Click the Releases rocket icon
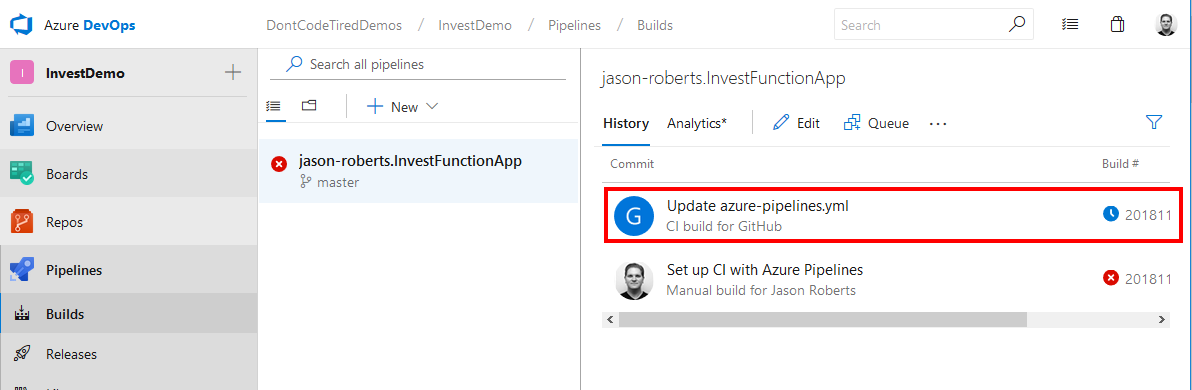 tap(21, 354)
